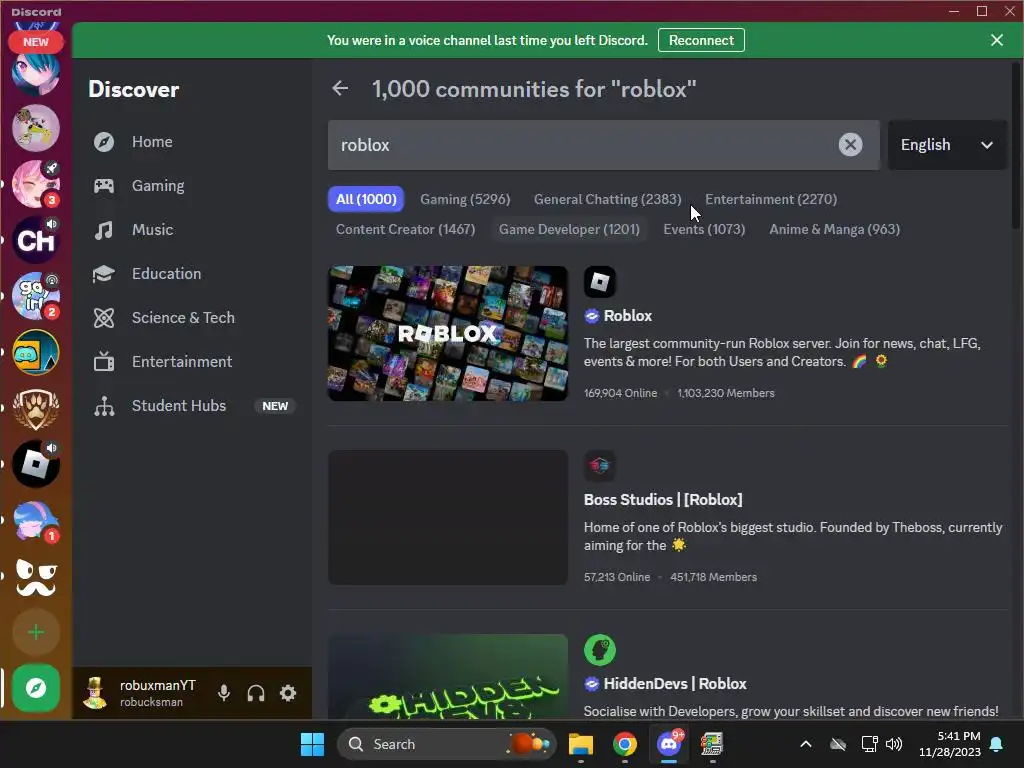1024x768 pixels.
Task: Open the Roblox logo server in sidebar
Action: pos(36,464)
